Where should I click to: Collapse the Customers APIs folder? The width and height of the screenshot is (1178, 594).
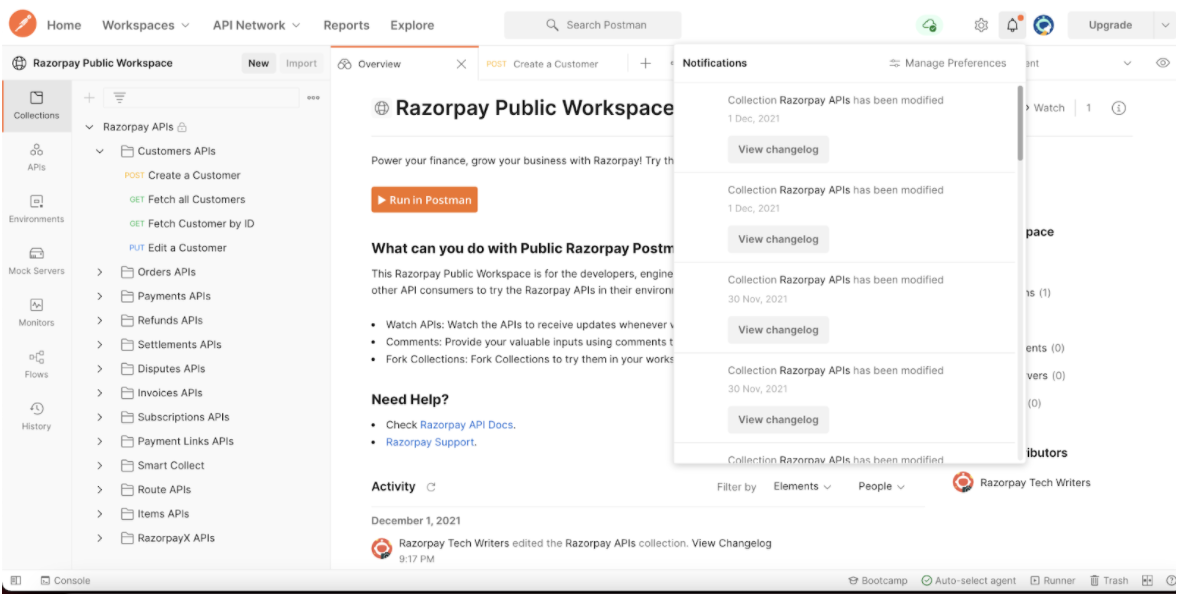99,151
